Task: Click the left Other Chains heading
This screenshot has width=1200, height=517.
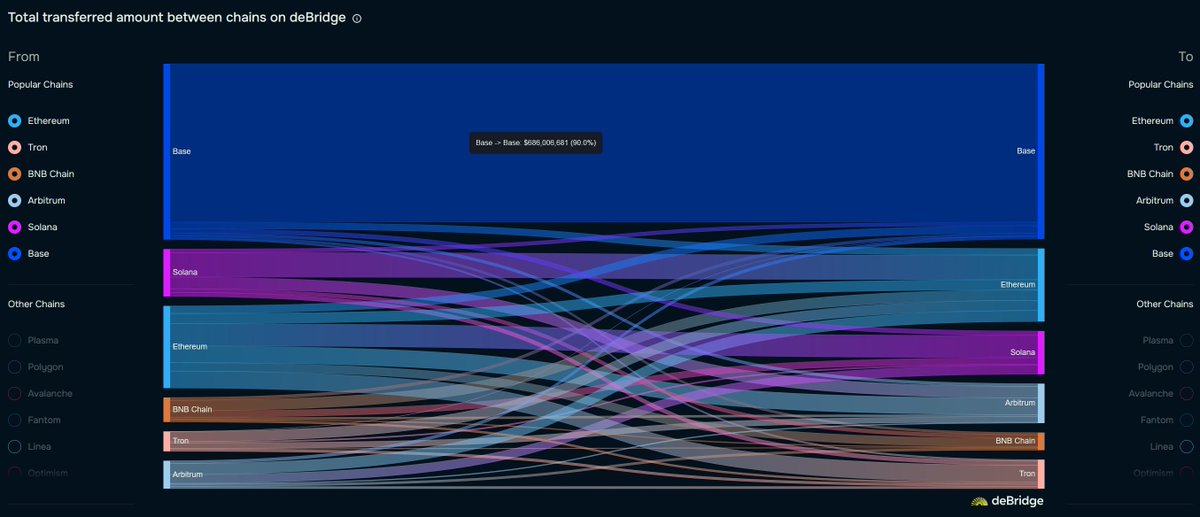Action: pyautogui.click(x=36, y=304)
